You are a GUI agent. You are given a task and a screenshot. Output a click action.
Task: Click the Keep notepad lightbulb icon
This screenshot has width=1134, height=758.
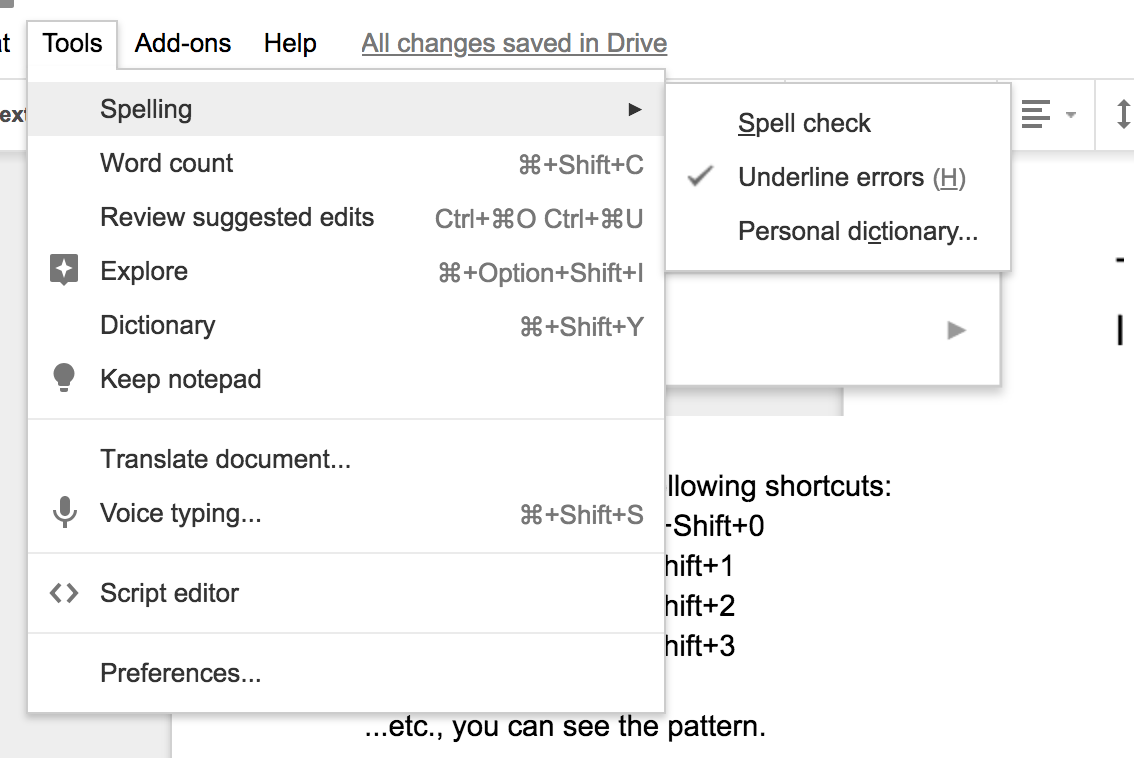point(64,379)
